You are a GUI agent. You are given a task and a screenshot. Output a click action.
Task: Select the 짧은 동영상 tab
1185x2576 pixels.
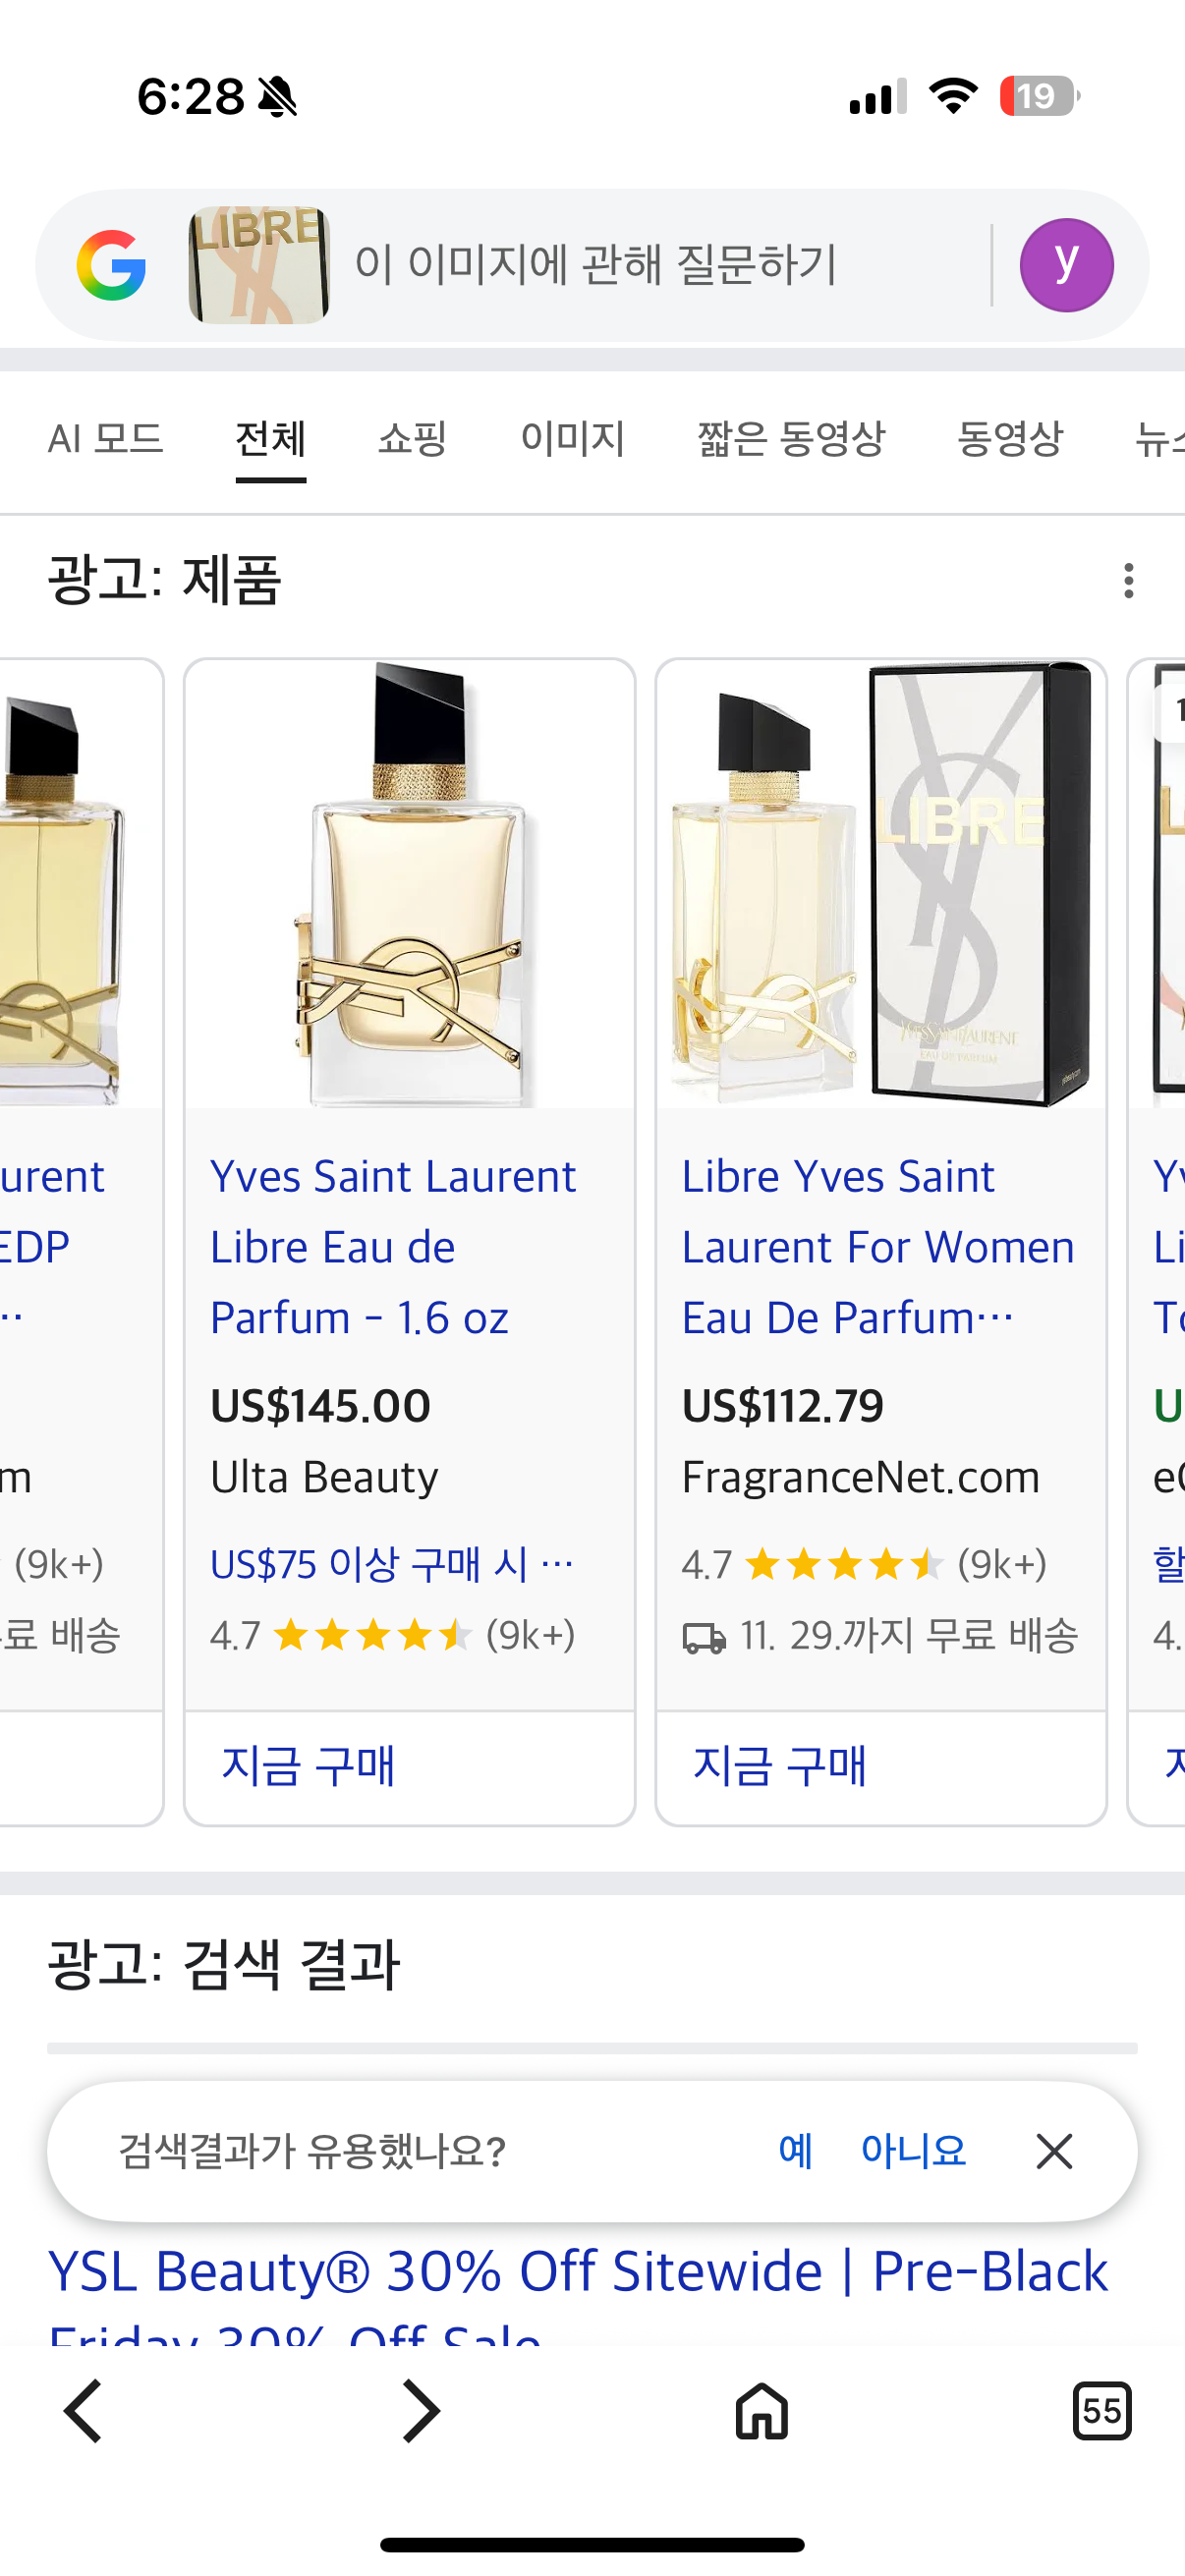click(x=791, y=438)
